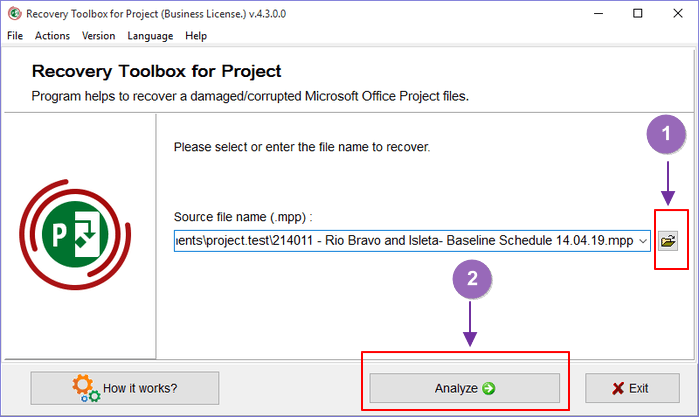Open the Actions menu

pos(52,36)
